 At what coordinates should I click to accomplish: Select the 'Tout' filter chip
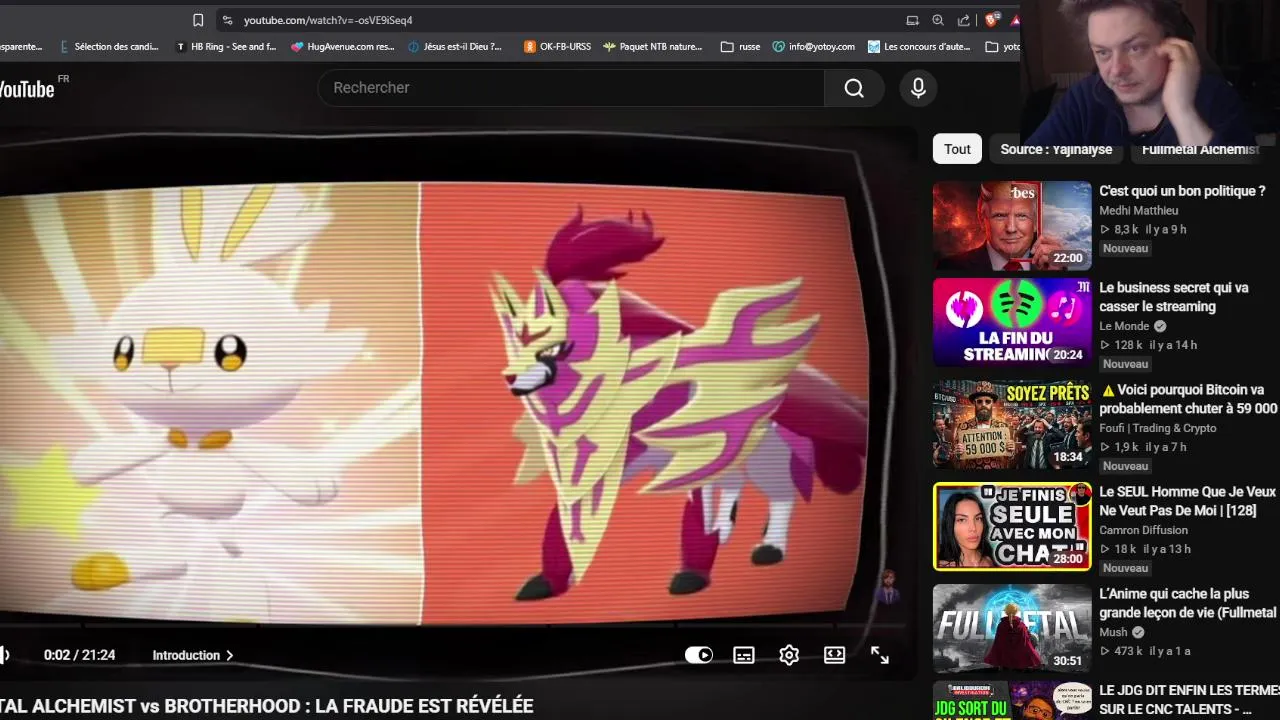point(957,149)
